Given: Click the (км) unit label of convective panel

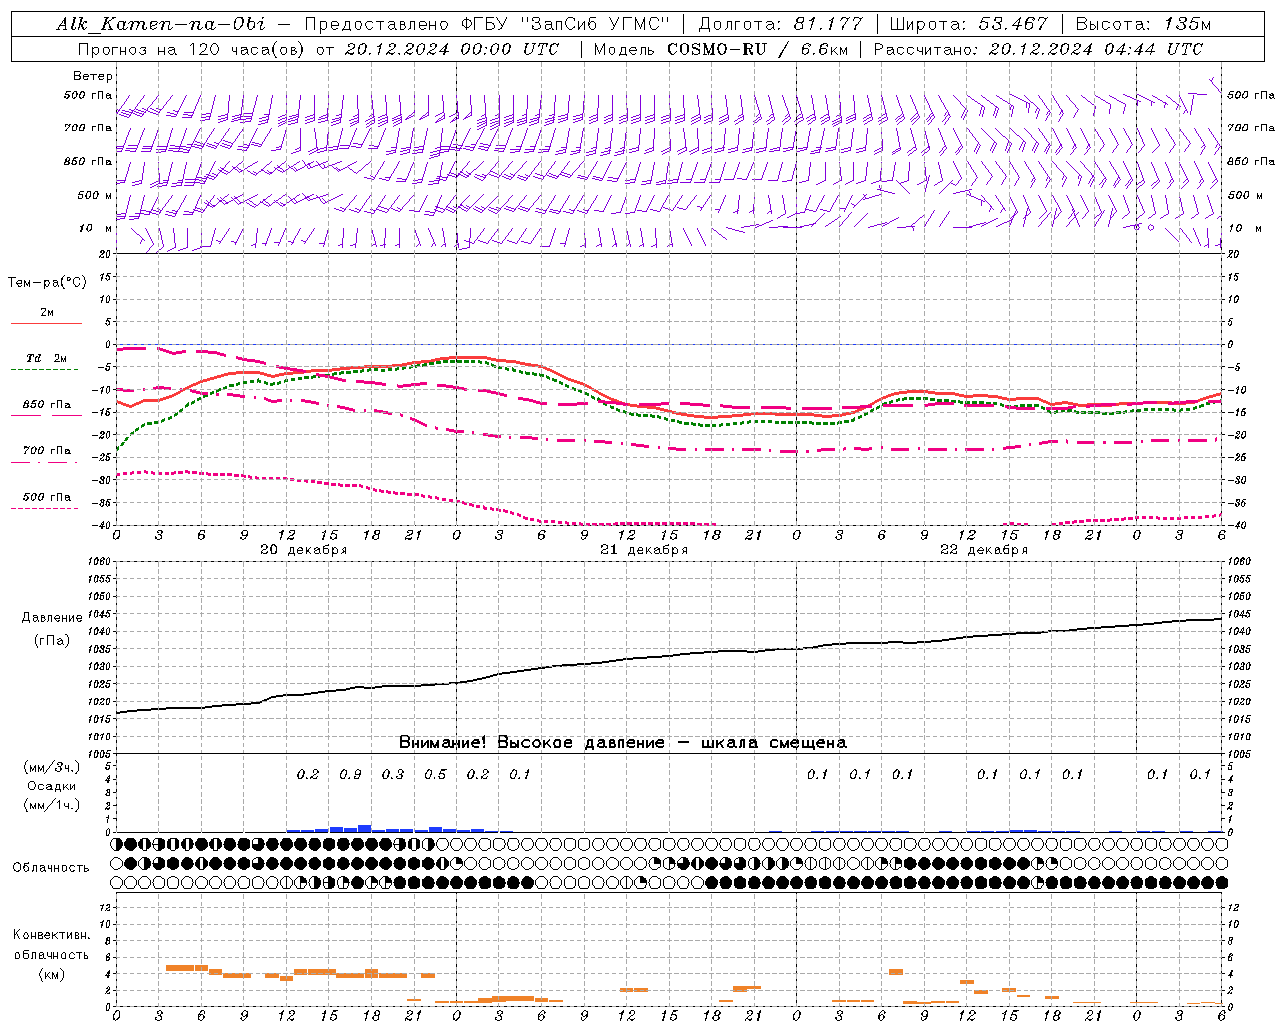Looking at the screenshot, I should (51, 975).
